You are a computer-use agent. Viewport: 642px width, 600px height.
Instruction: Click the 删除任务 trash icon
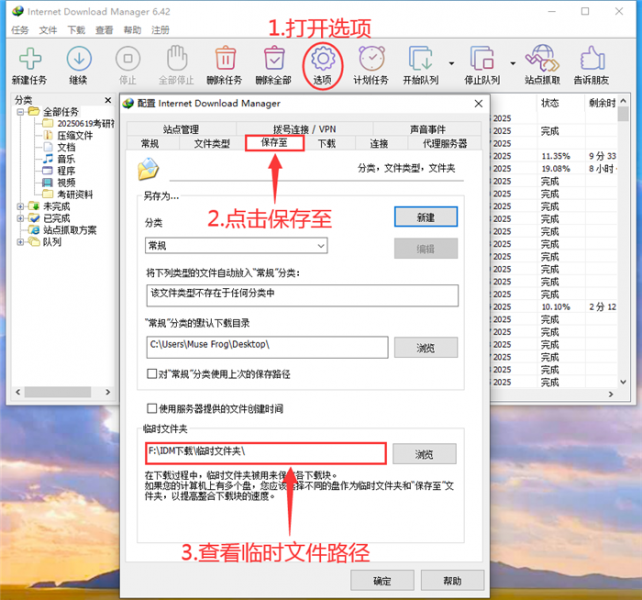[x=226, y=59]
